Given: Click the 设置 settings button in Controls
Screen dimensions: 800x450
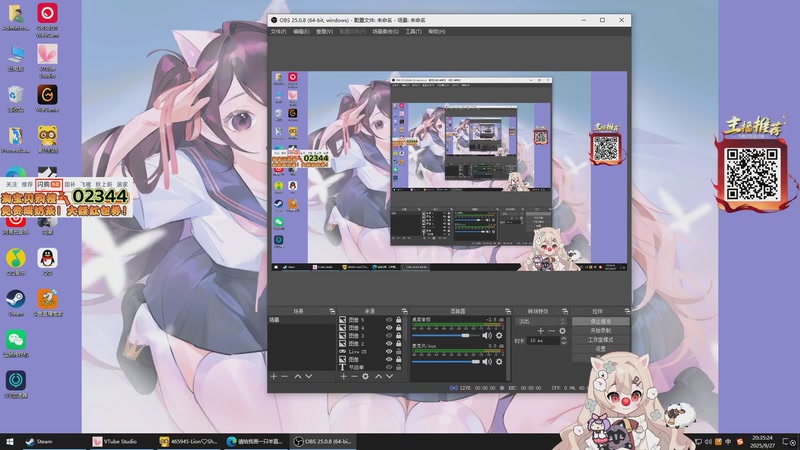Looking at the screenshot, I should click(601, 348).
